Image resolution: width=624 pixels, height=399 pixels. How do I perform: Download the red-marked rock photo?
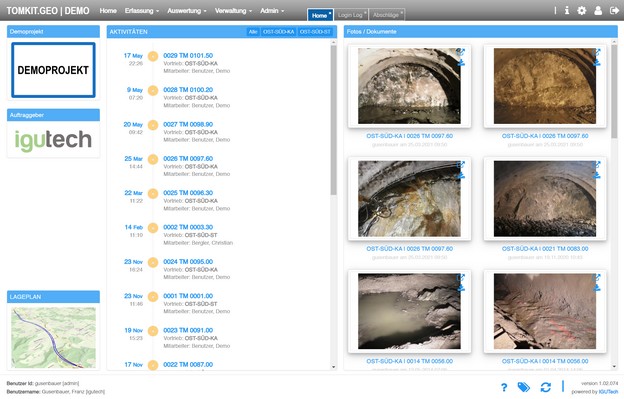pos(596,288)
